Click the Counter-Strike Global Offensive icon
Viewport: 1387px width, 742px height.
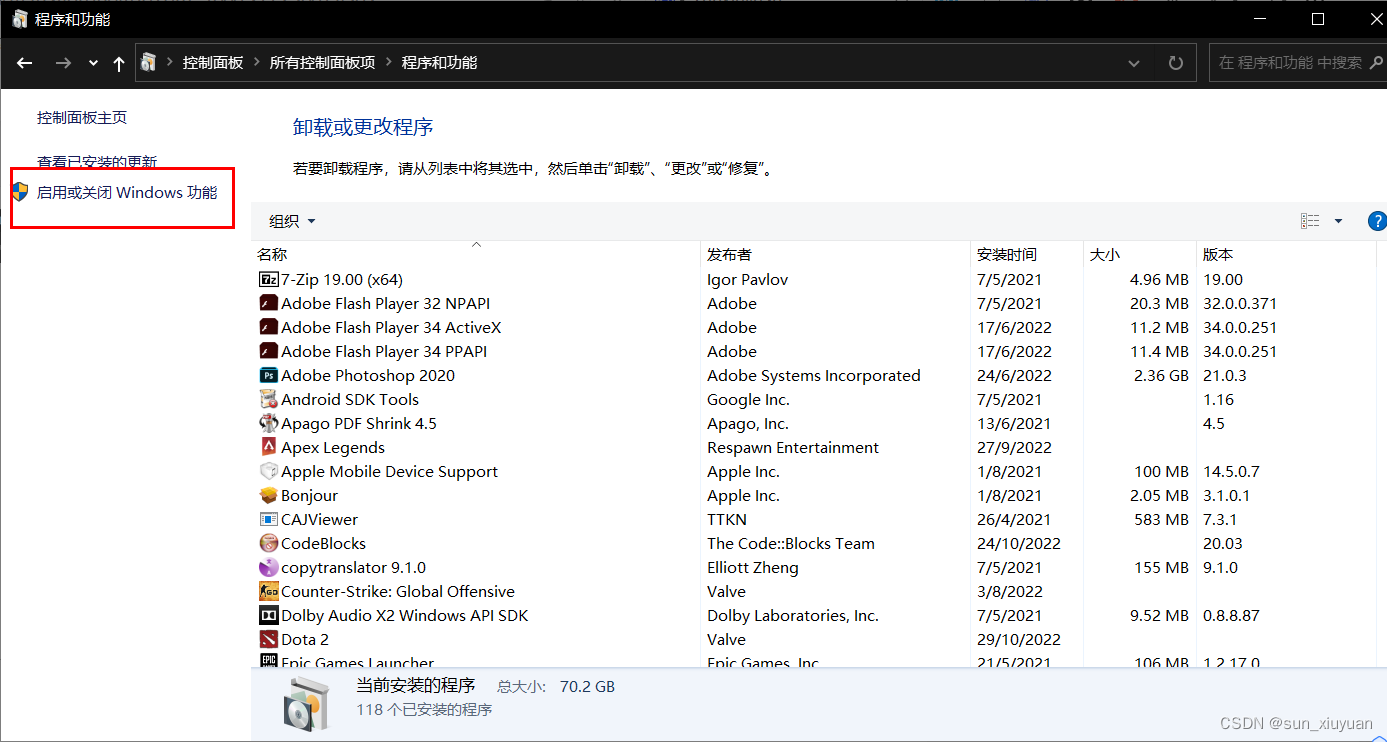(x=268, y=592)
